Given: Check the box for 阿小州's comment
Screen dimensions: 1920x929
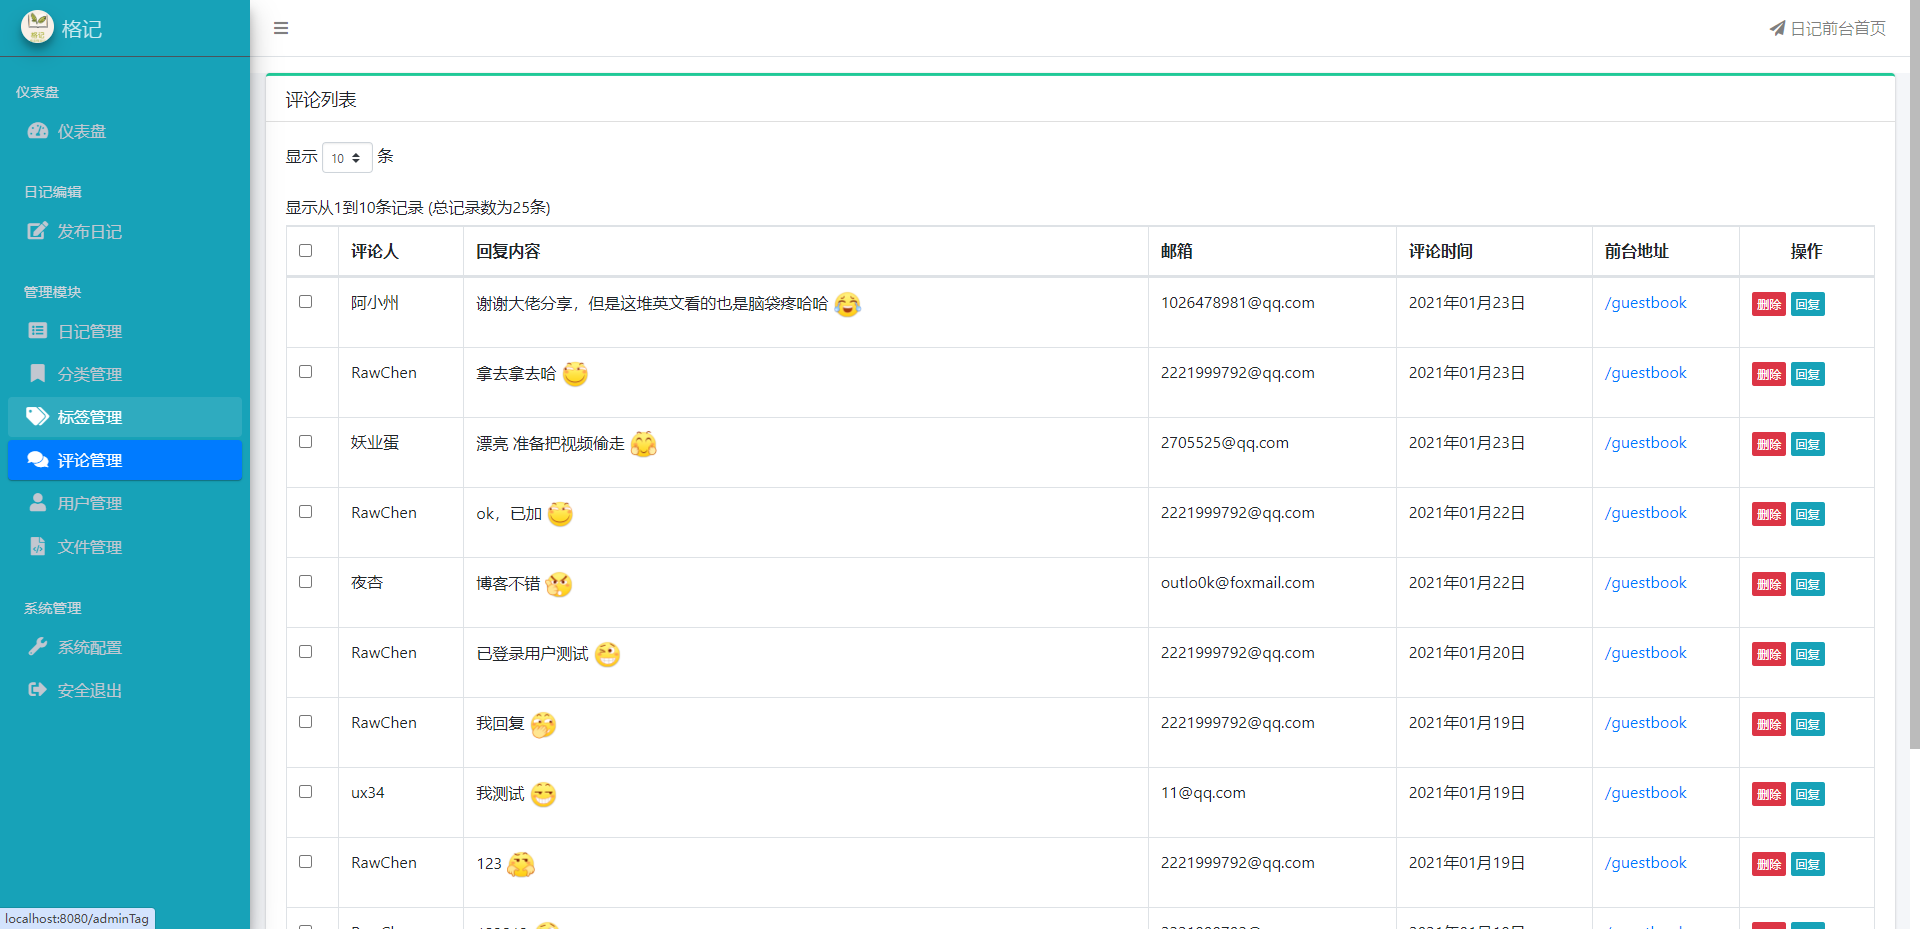Looking at the screenshot, I should pyautogui.click(x=306, y=302).
